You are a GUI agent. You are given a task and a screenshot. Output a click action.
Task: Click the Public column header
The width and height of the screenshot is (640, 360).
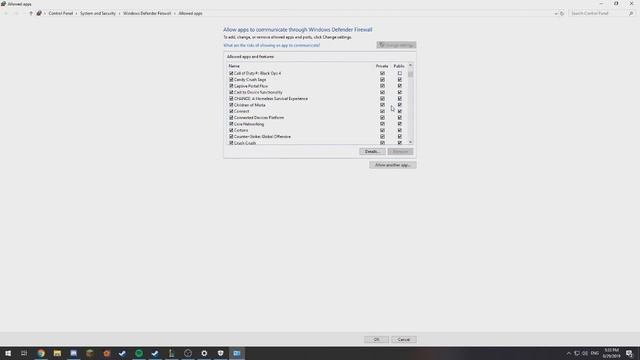[x=399, y=66]
